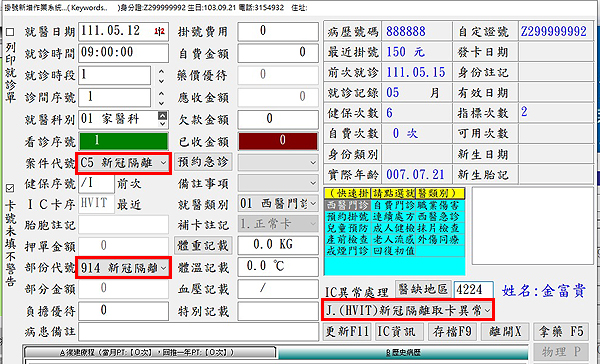Choose 自費門診 in quick registration grid
The height and width of the screenshot is (364, 600).
tap(393, 205)
